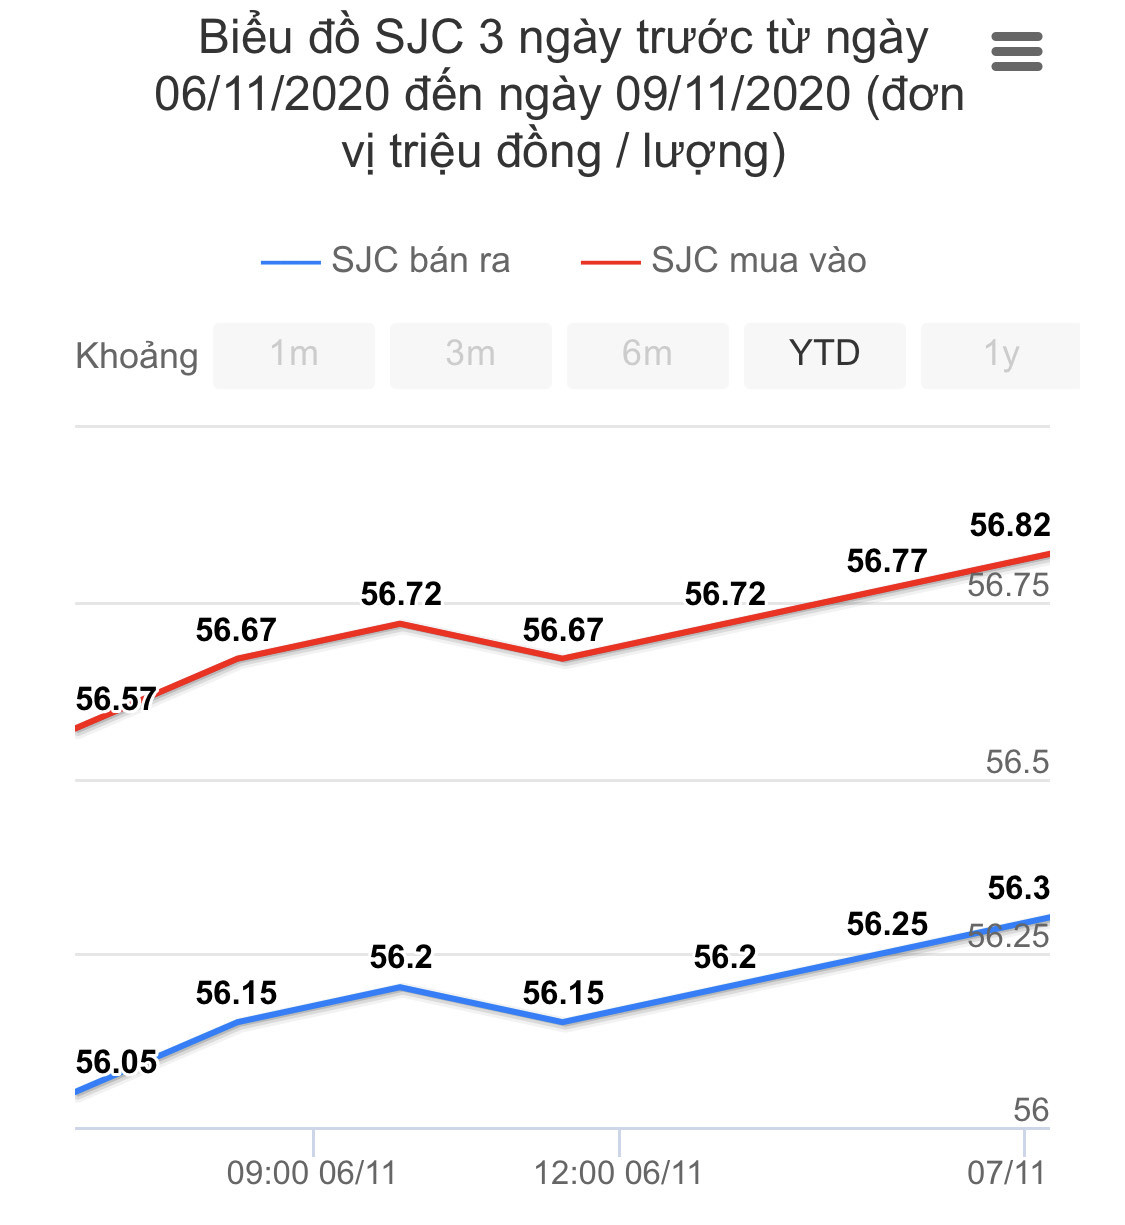
Task: Click the red line in SJC mua vào legend
Action: [610, 263]
